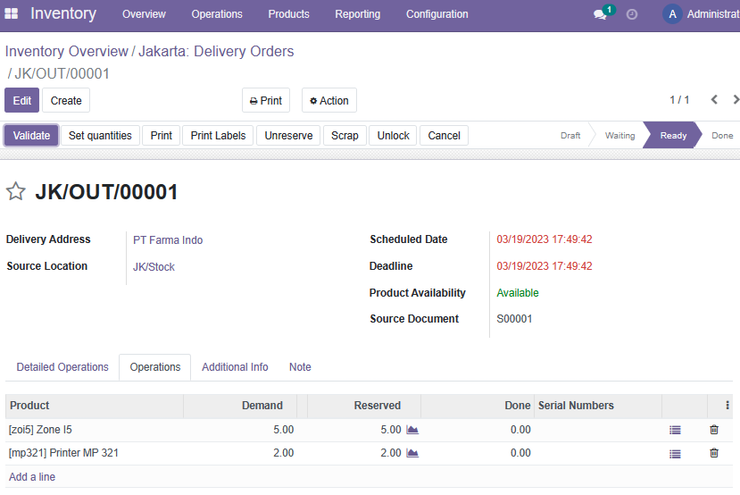Image resolution: width=740 pixels, height=495 pixels.
Task: Click Add a line link
Action: coord(32,477)
